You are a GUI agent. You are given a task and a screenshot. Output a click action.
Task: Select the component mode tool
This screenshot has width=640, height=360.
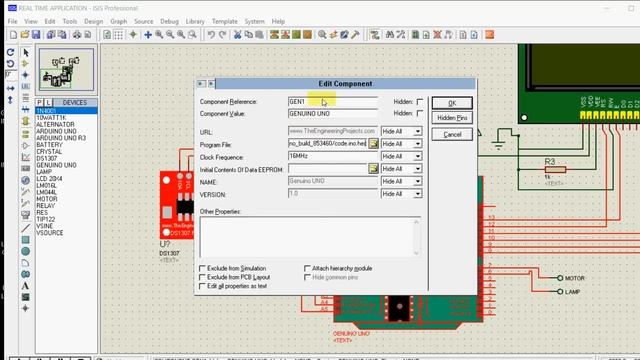(x=25, y=64)
